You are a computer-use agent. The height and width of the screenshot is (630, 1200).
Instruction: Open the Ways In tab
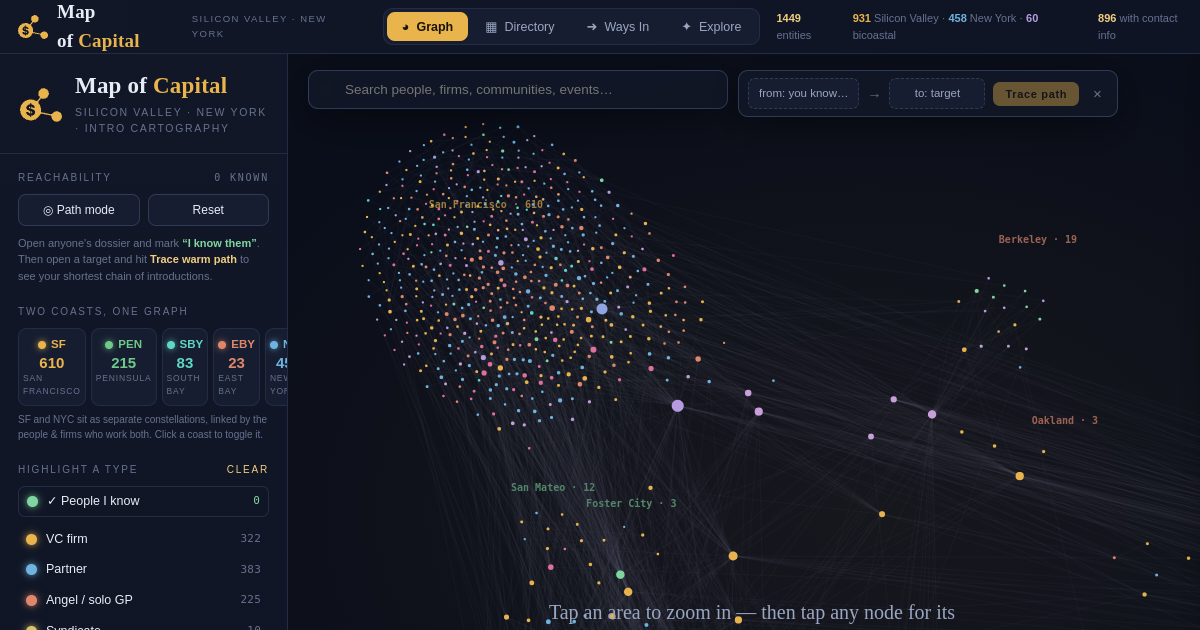[618, 26]
